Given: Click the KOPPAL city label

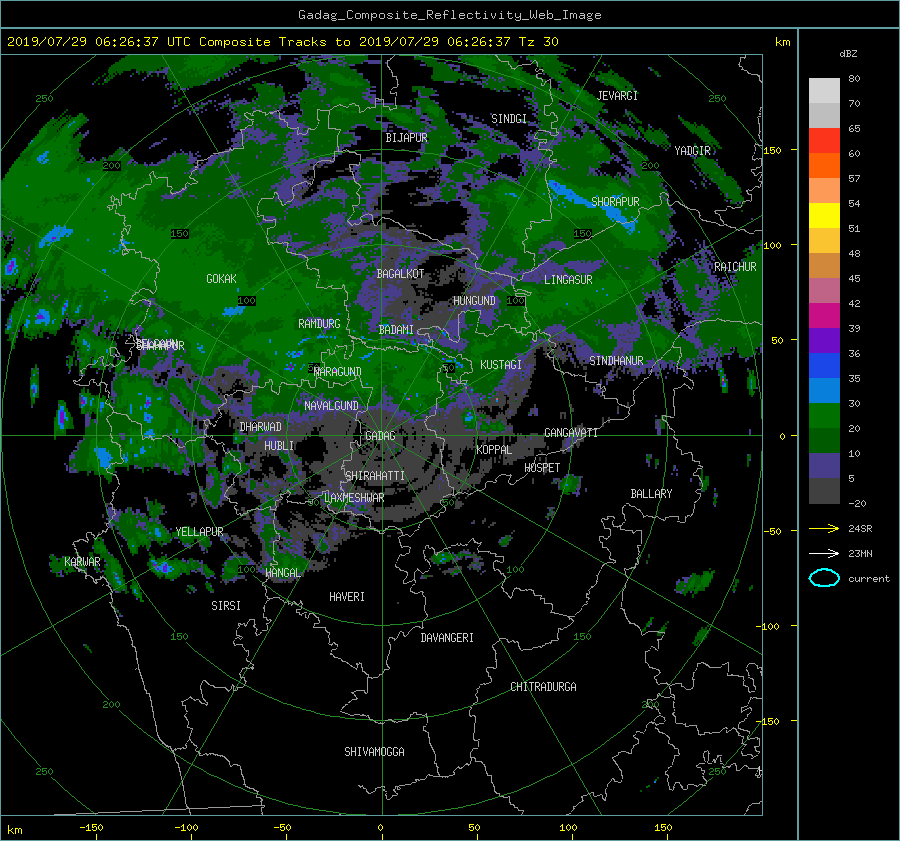Looking at the screenshot, I should (x=494, y=449).
